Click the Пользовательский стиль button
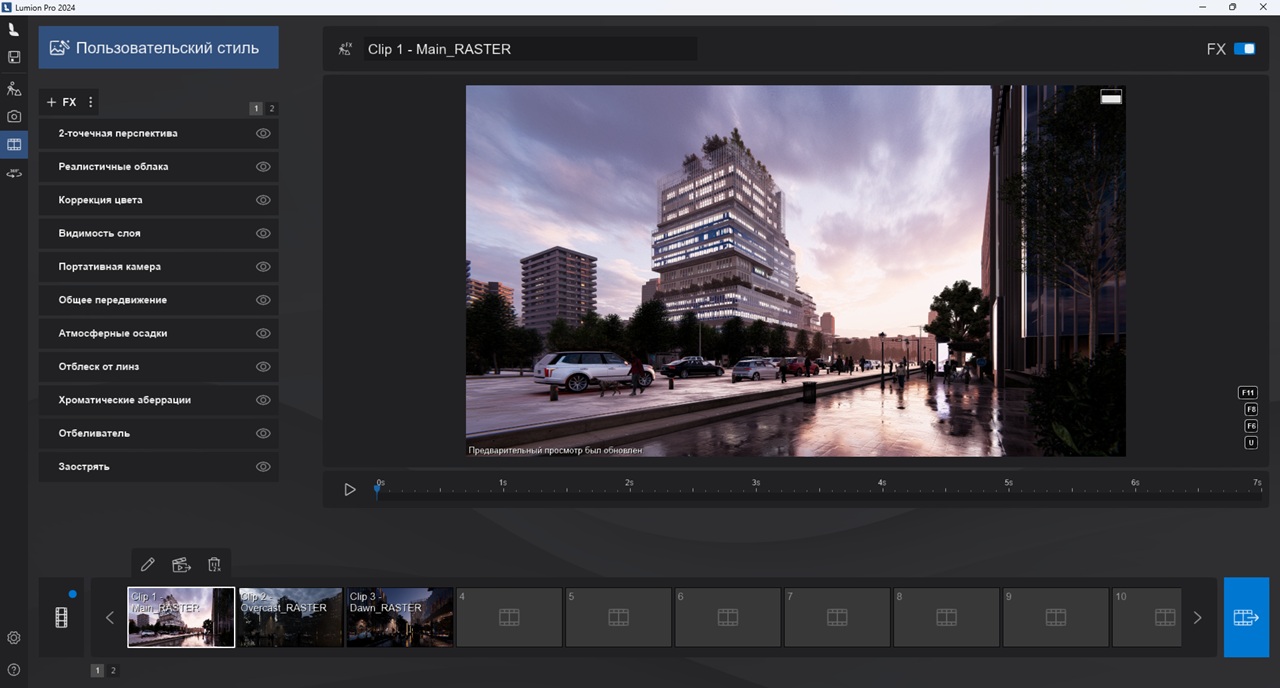Screen dimensions: 1280x688 tap(158, 48)
